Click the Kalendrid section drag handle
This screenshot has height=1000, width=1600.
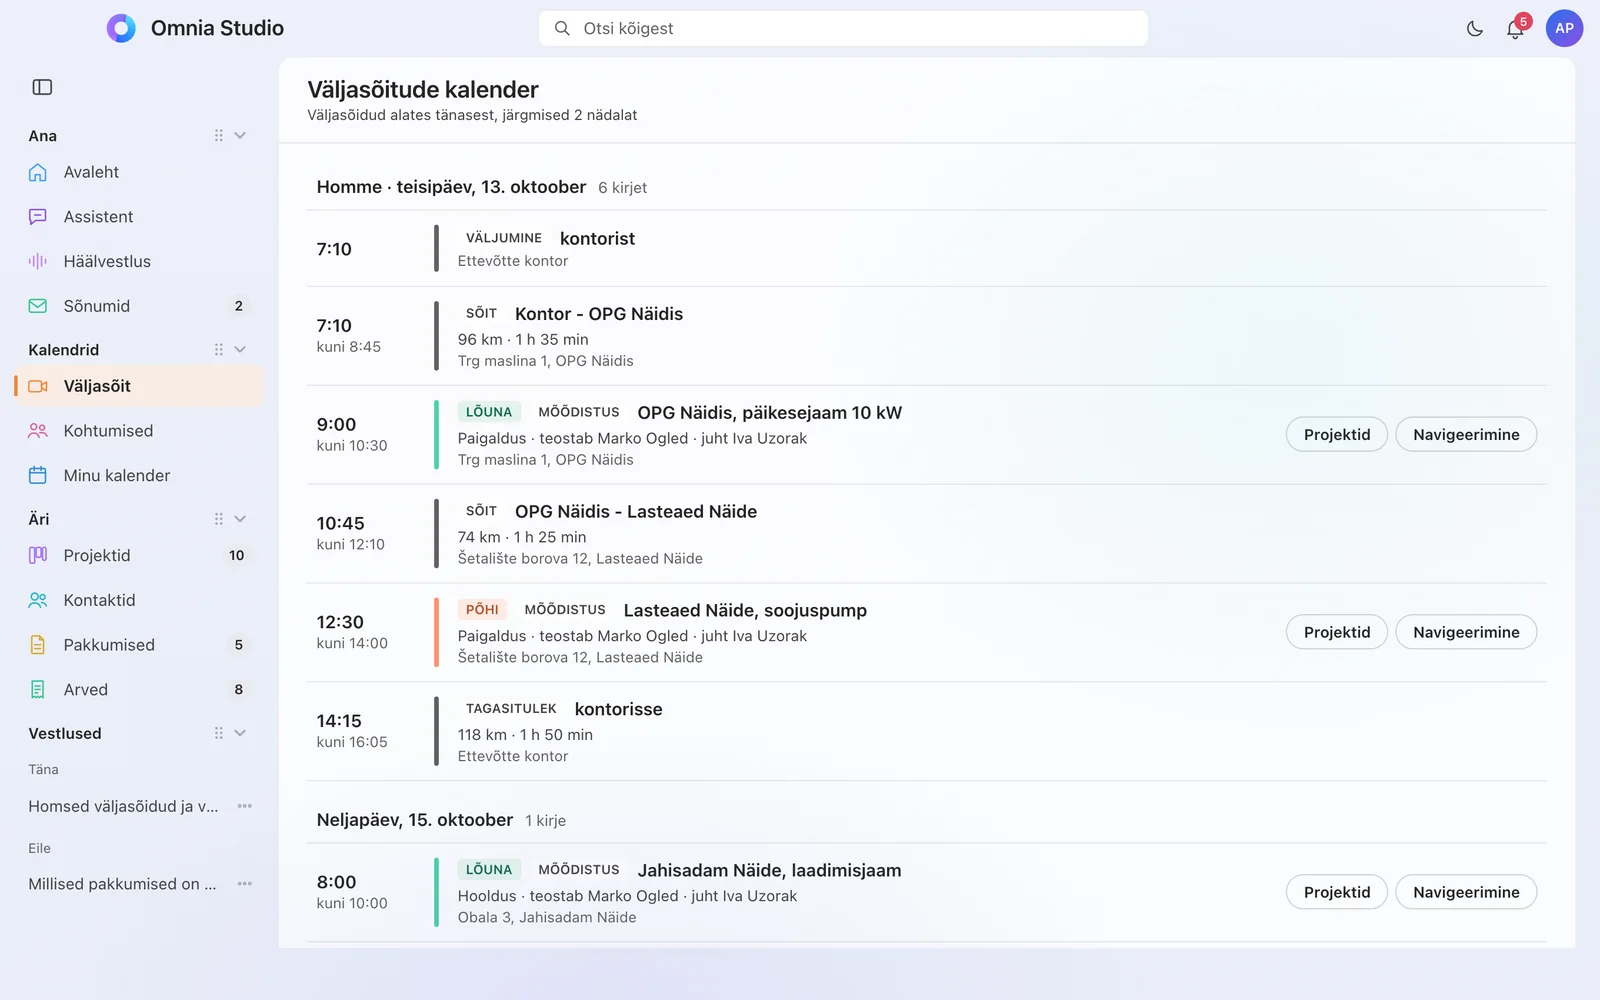tap(218, 349)
